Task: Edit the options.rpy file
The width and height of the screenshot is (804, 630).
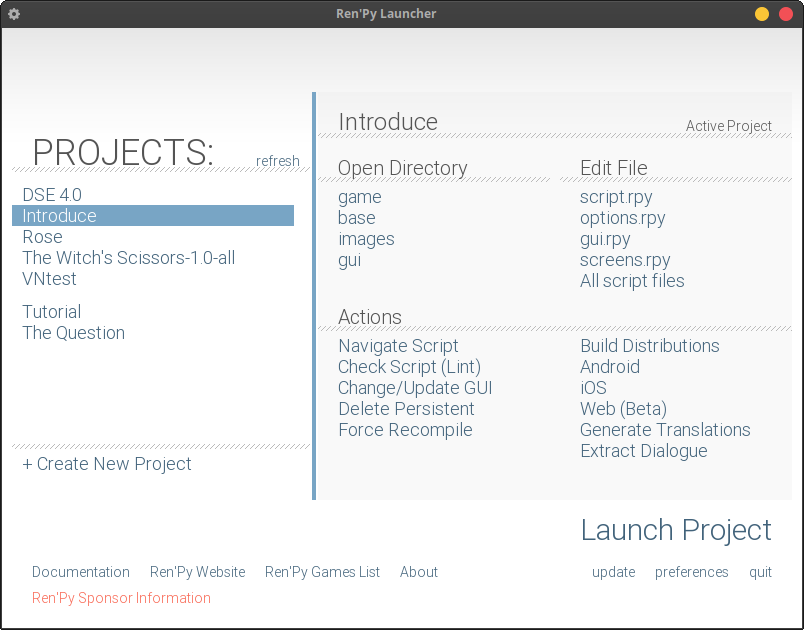Action: pos(621,218)
